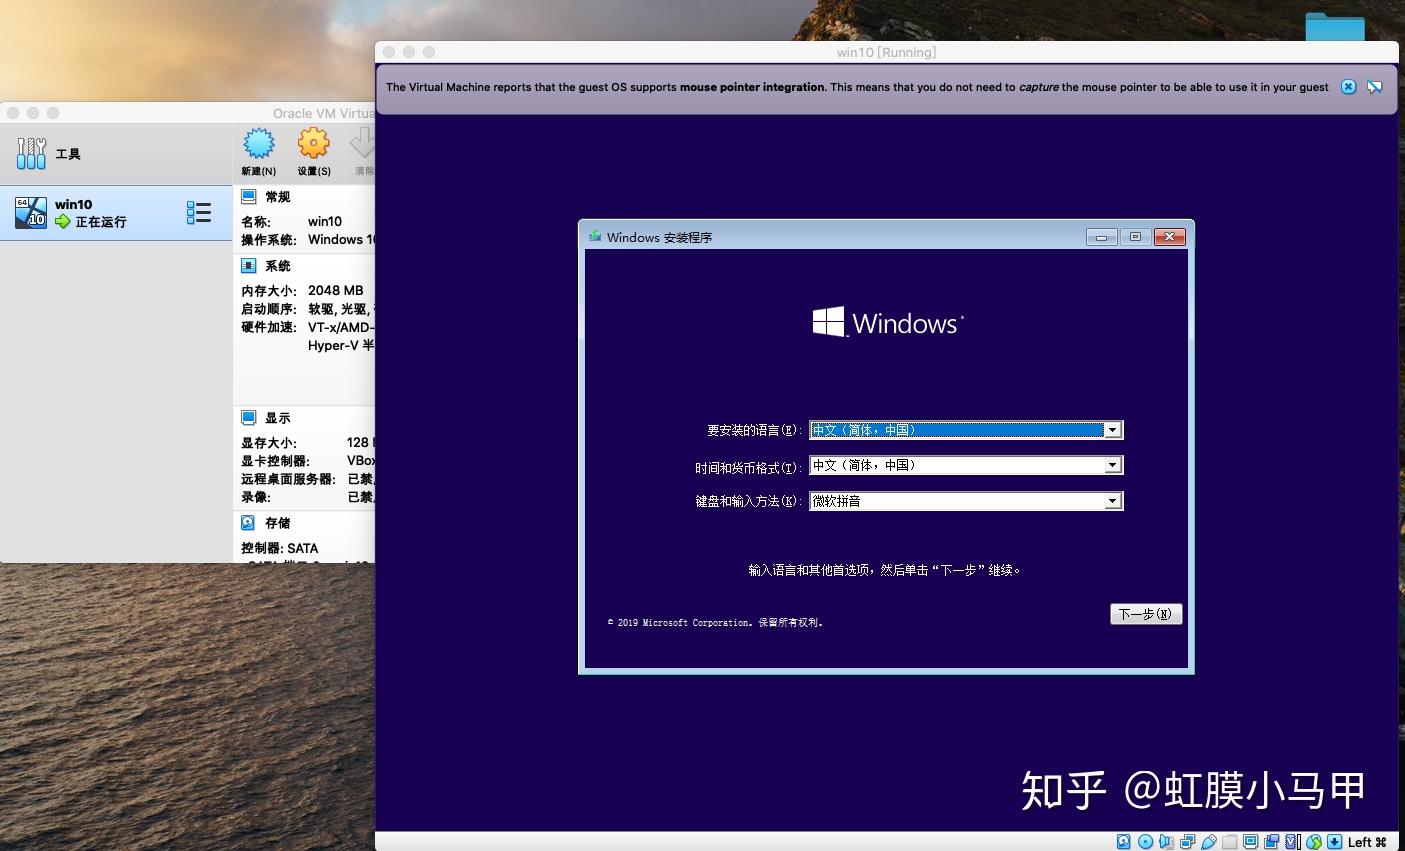Screen dimensions: 1405x851
Task: Click the keyboard capture arrow status icon
Action: click(x=1334, y=842)
